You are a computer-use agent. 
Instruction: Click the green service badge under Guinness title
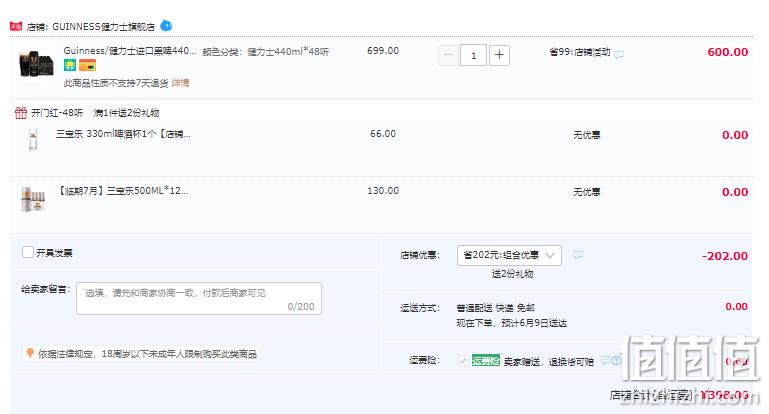point(70,65)
